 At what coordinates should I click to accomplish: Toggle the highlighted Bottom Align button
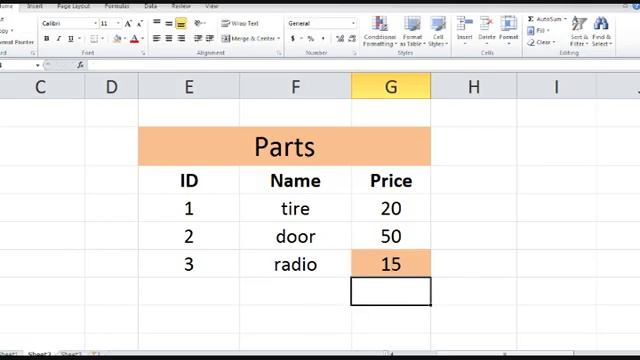pyautogui.click(x=181, y=24)
